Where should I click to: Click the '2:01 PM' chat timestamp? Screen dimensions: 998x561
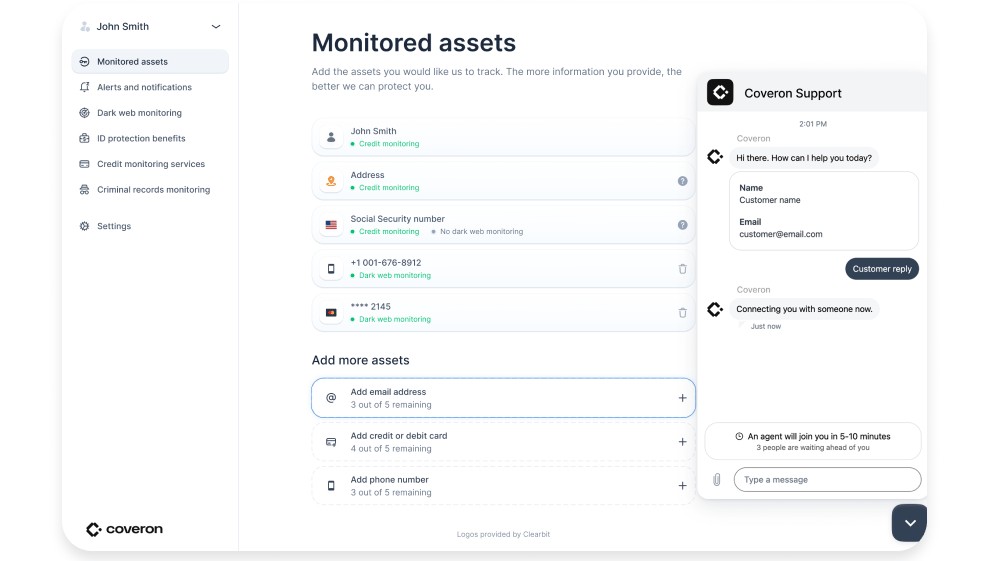coord(813,124)
